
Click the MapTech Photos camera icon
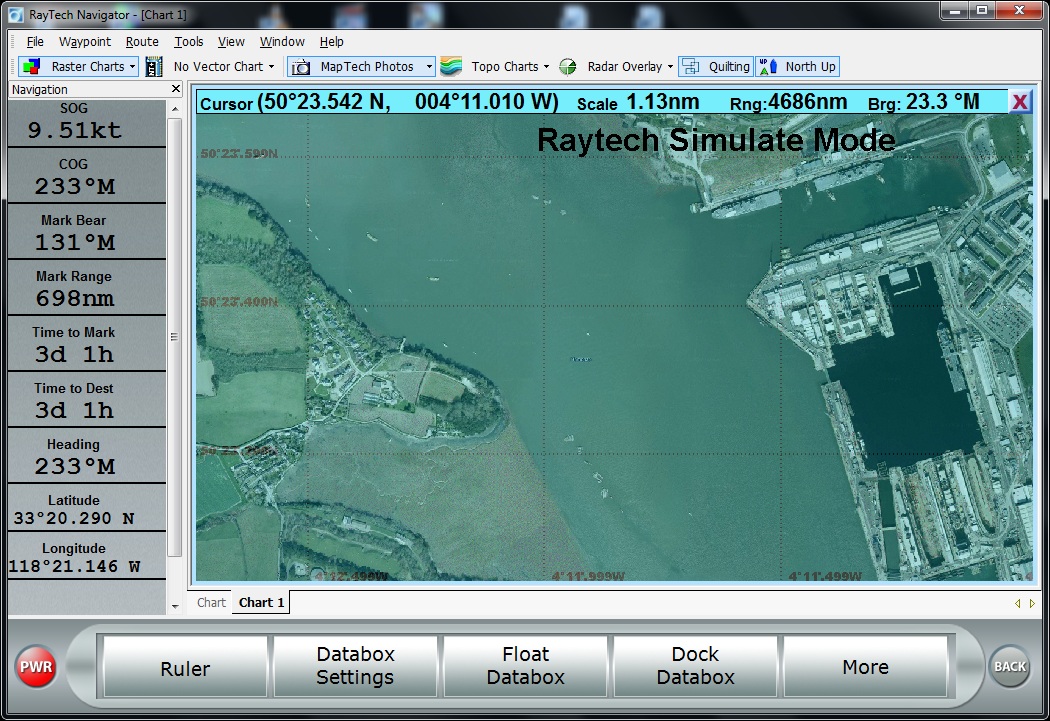[x=301, y=66]
